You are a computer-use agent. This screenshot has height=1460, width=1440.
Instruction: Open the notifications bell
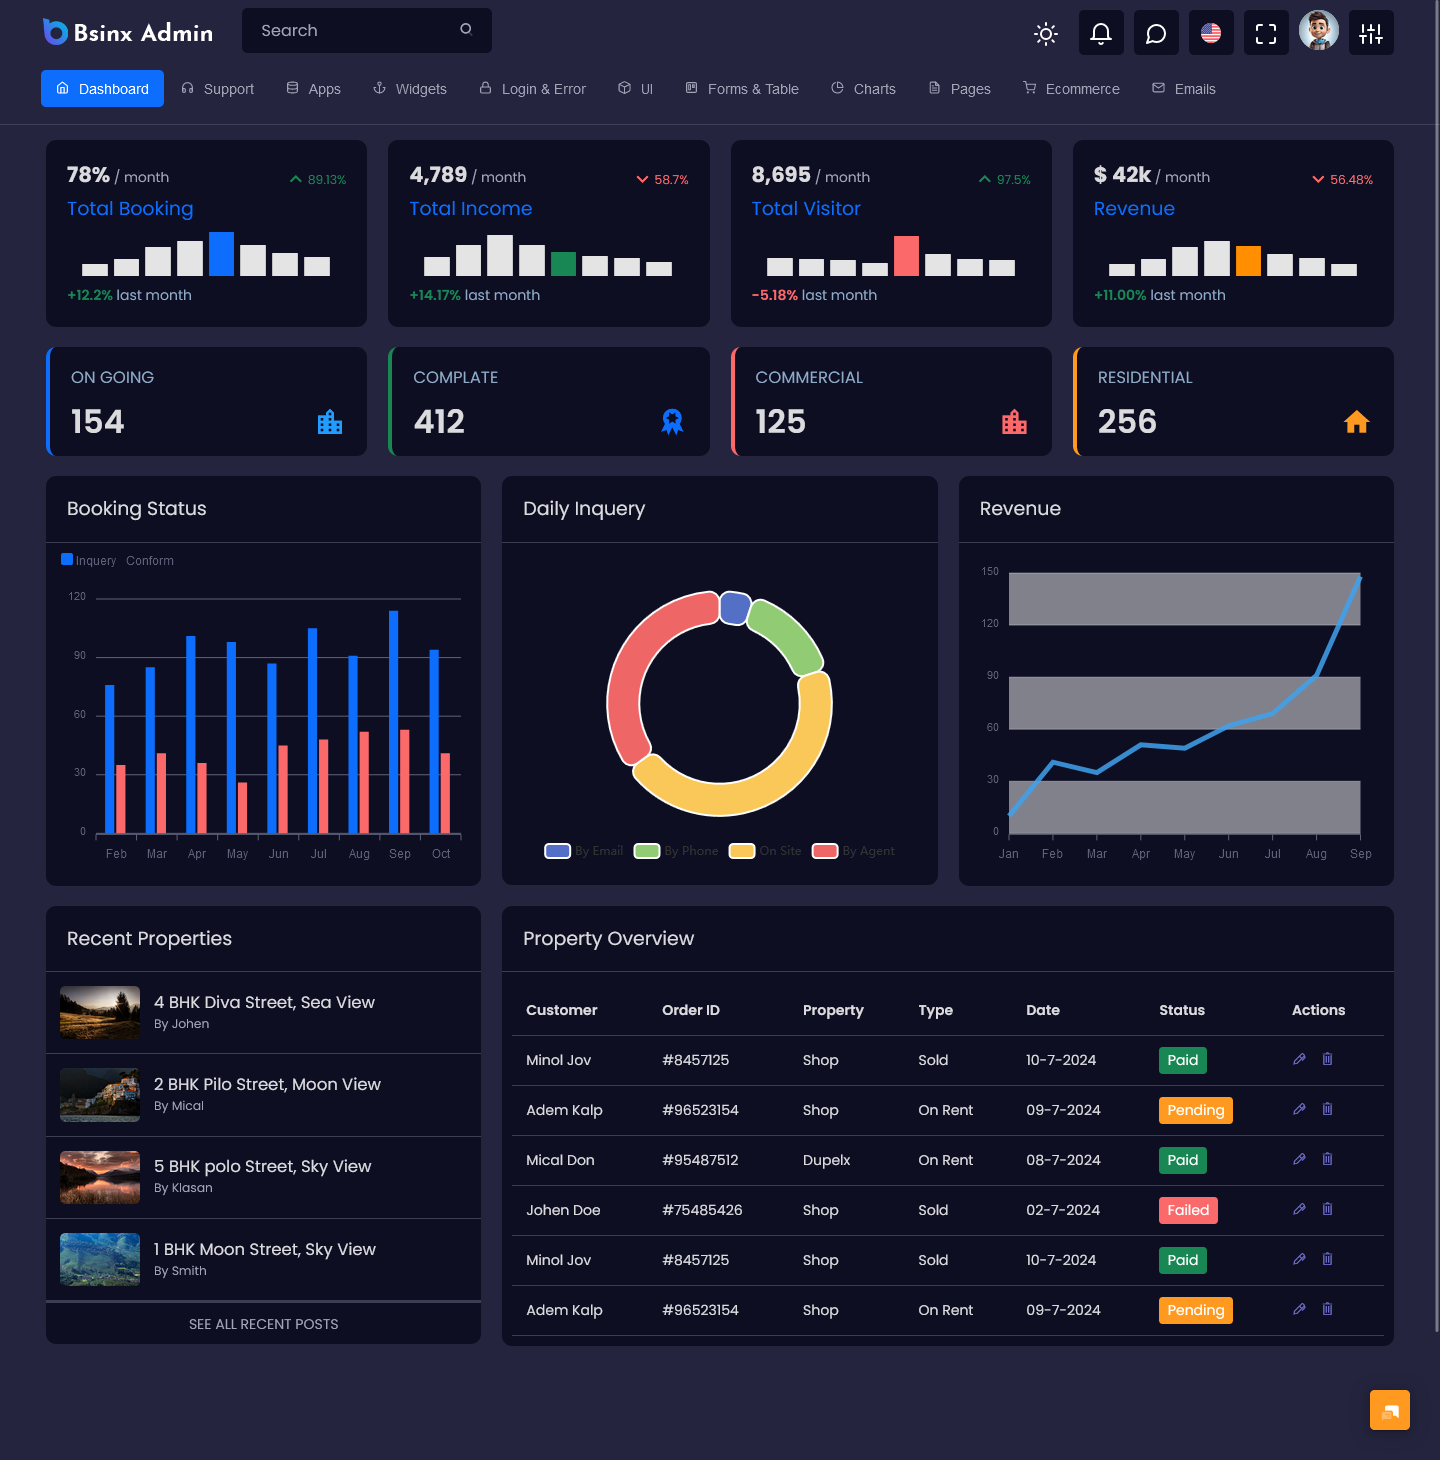pos(1101,33)
